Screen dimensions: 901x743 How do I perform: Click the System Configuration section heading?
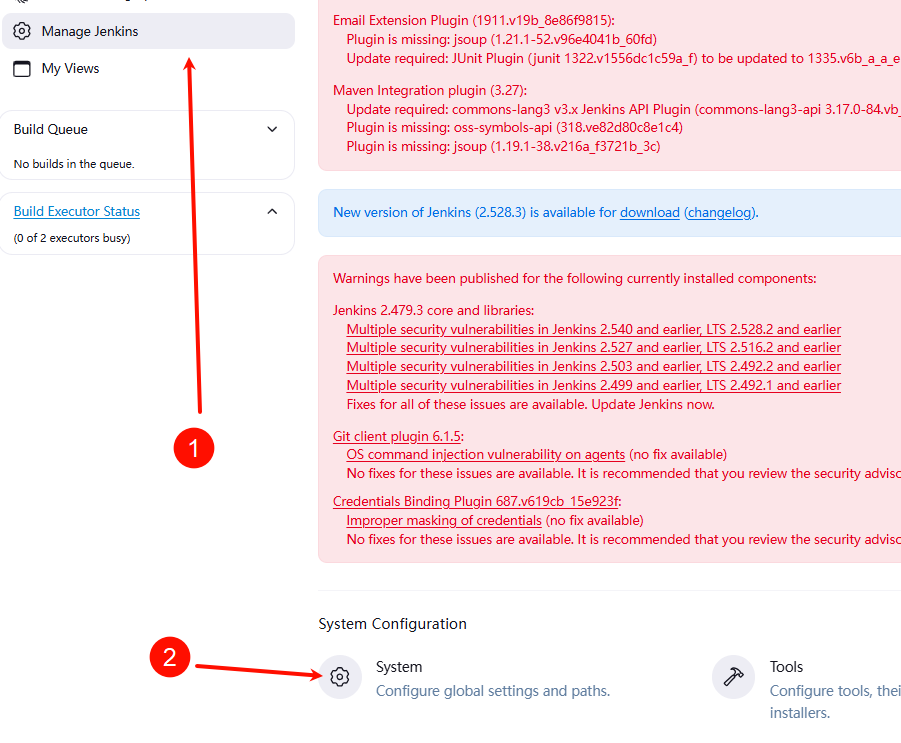(x=392, y=624)
